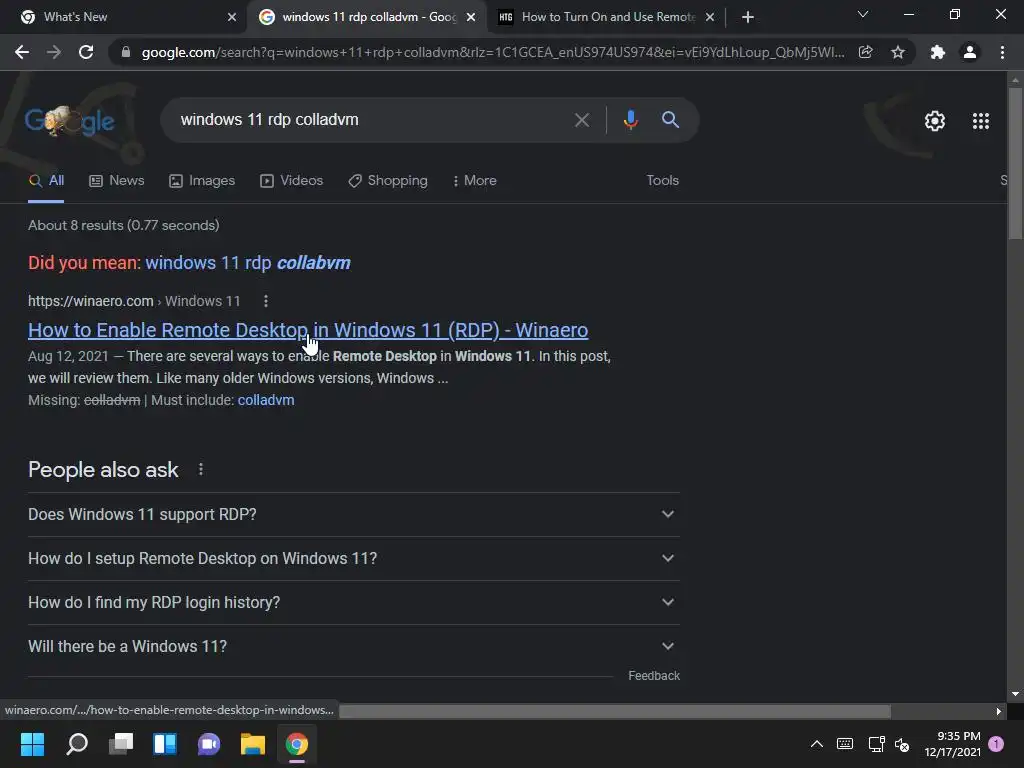This screenshot has height=768, width=1024.
Task: Select the All search tab
Action: (46, 181)
